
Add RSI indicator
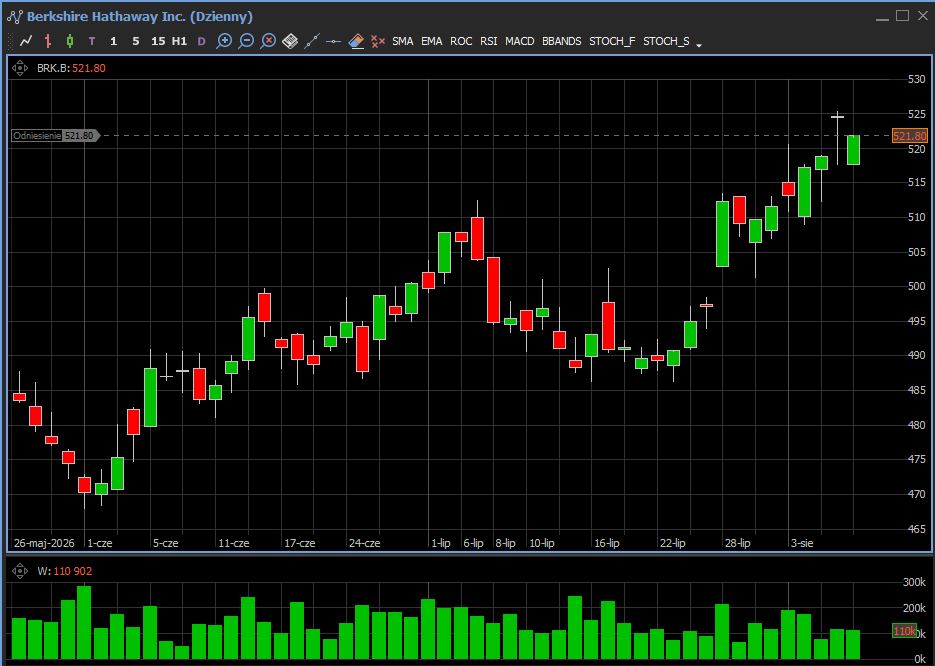pyautogui.click(x=488, y=41)
